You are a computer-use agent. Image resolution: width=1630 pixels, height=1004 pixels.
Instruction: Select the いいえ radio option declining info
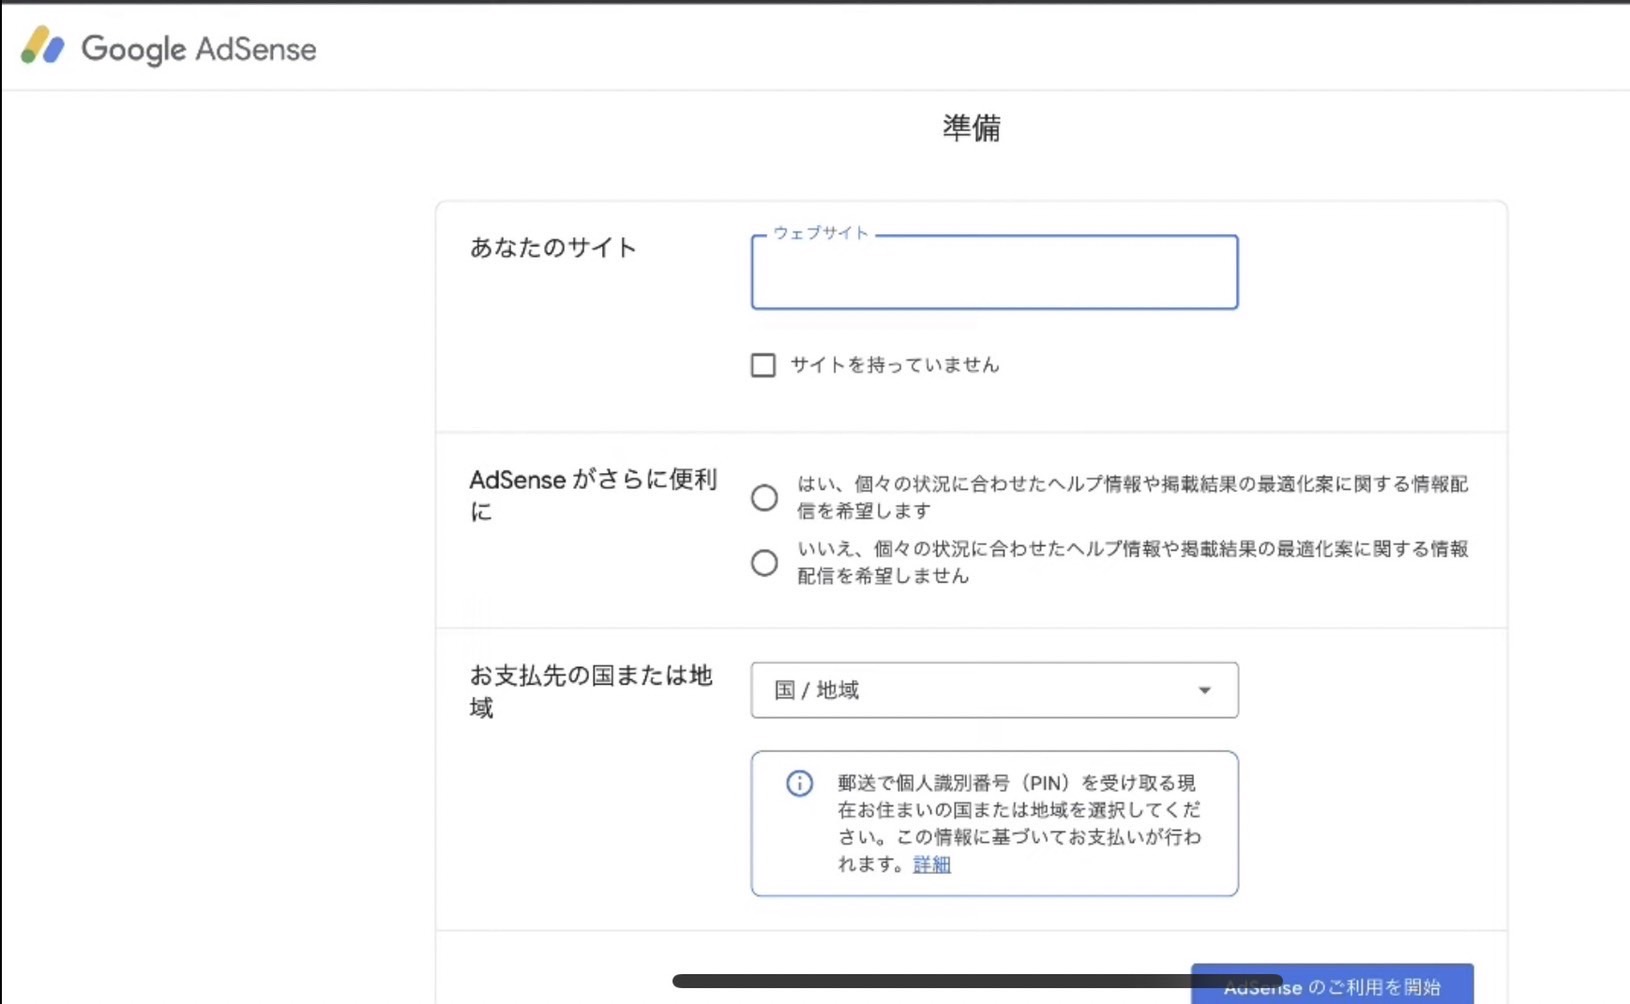[764, 563]
